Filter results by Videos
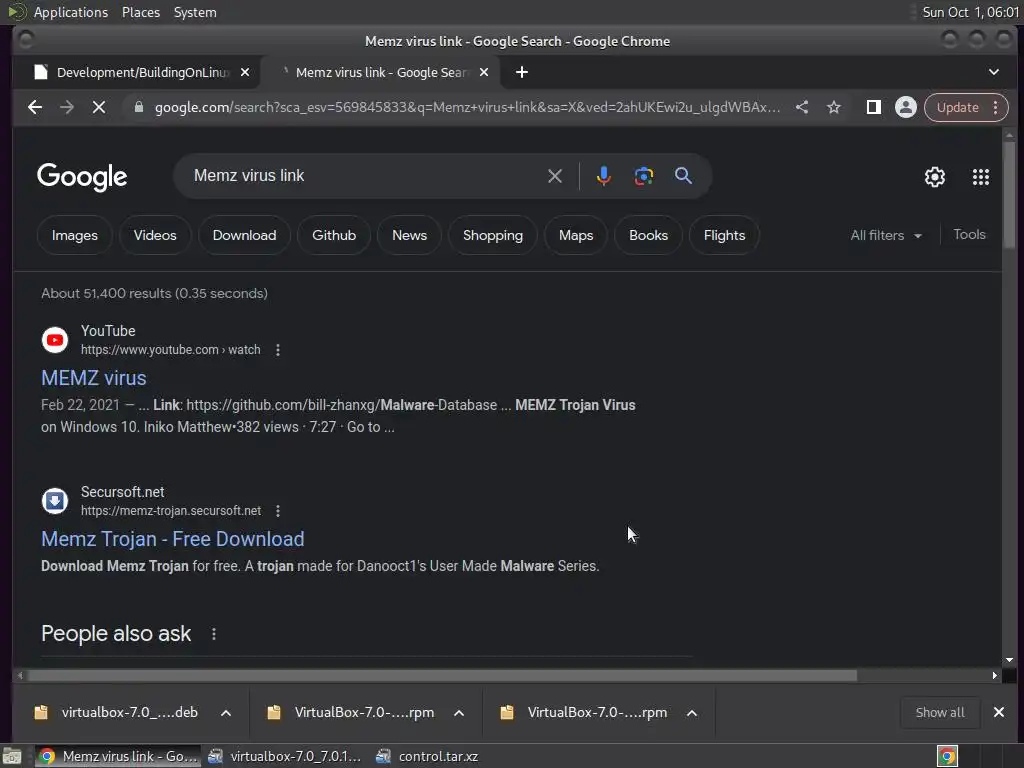The width and height of the screenshot is (1024, 768). coord(155,235)
